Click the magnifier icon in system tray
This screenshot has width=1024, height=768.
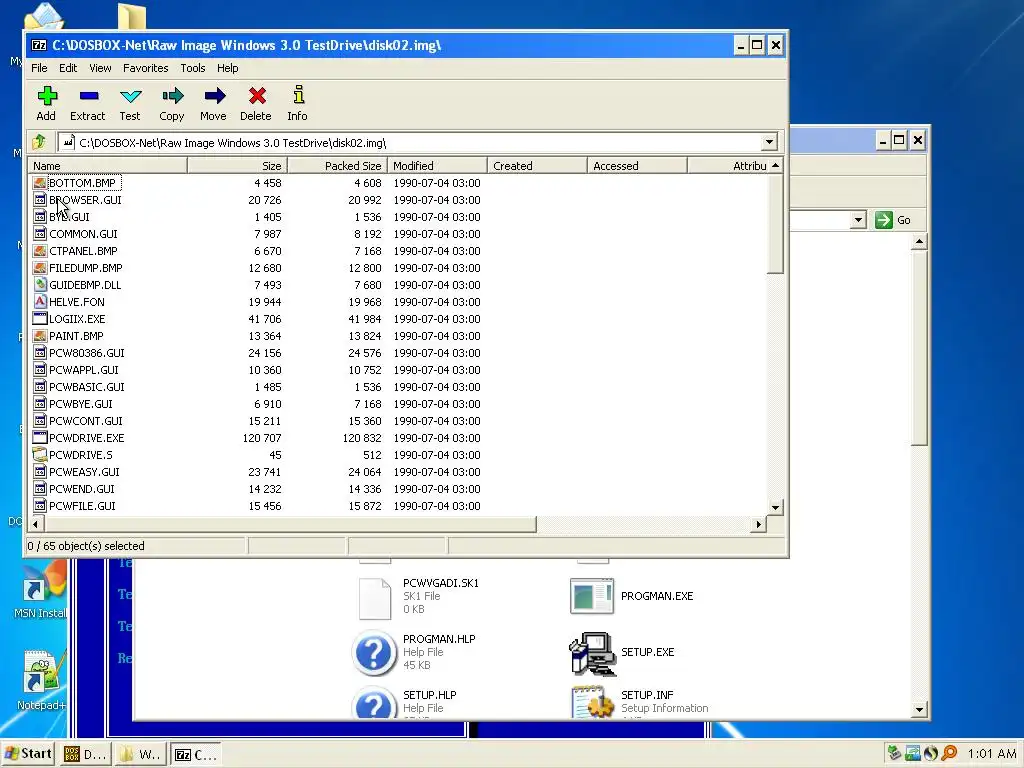click(x=949, y=753)
